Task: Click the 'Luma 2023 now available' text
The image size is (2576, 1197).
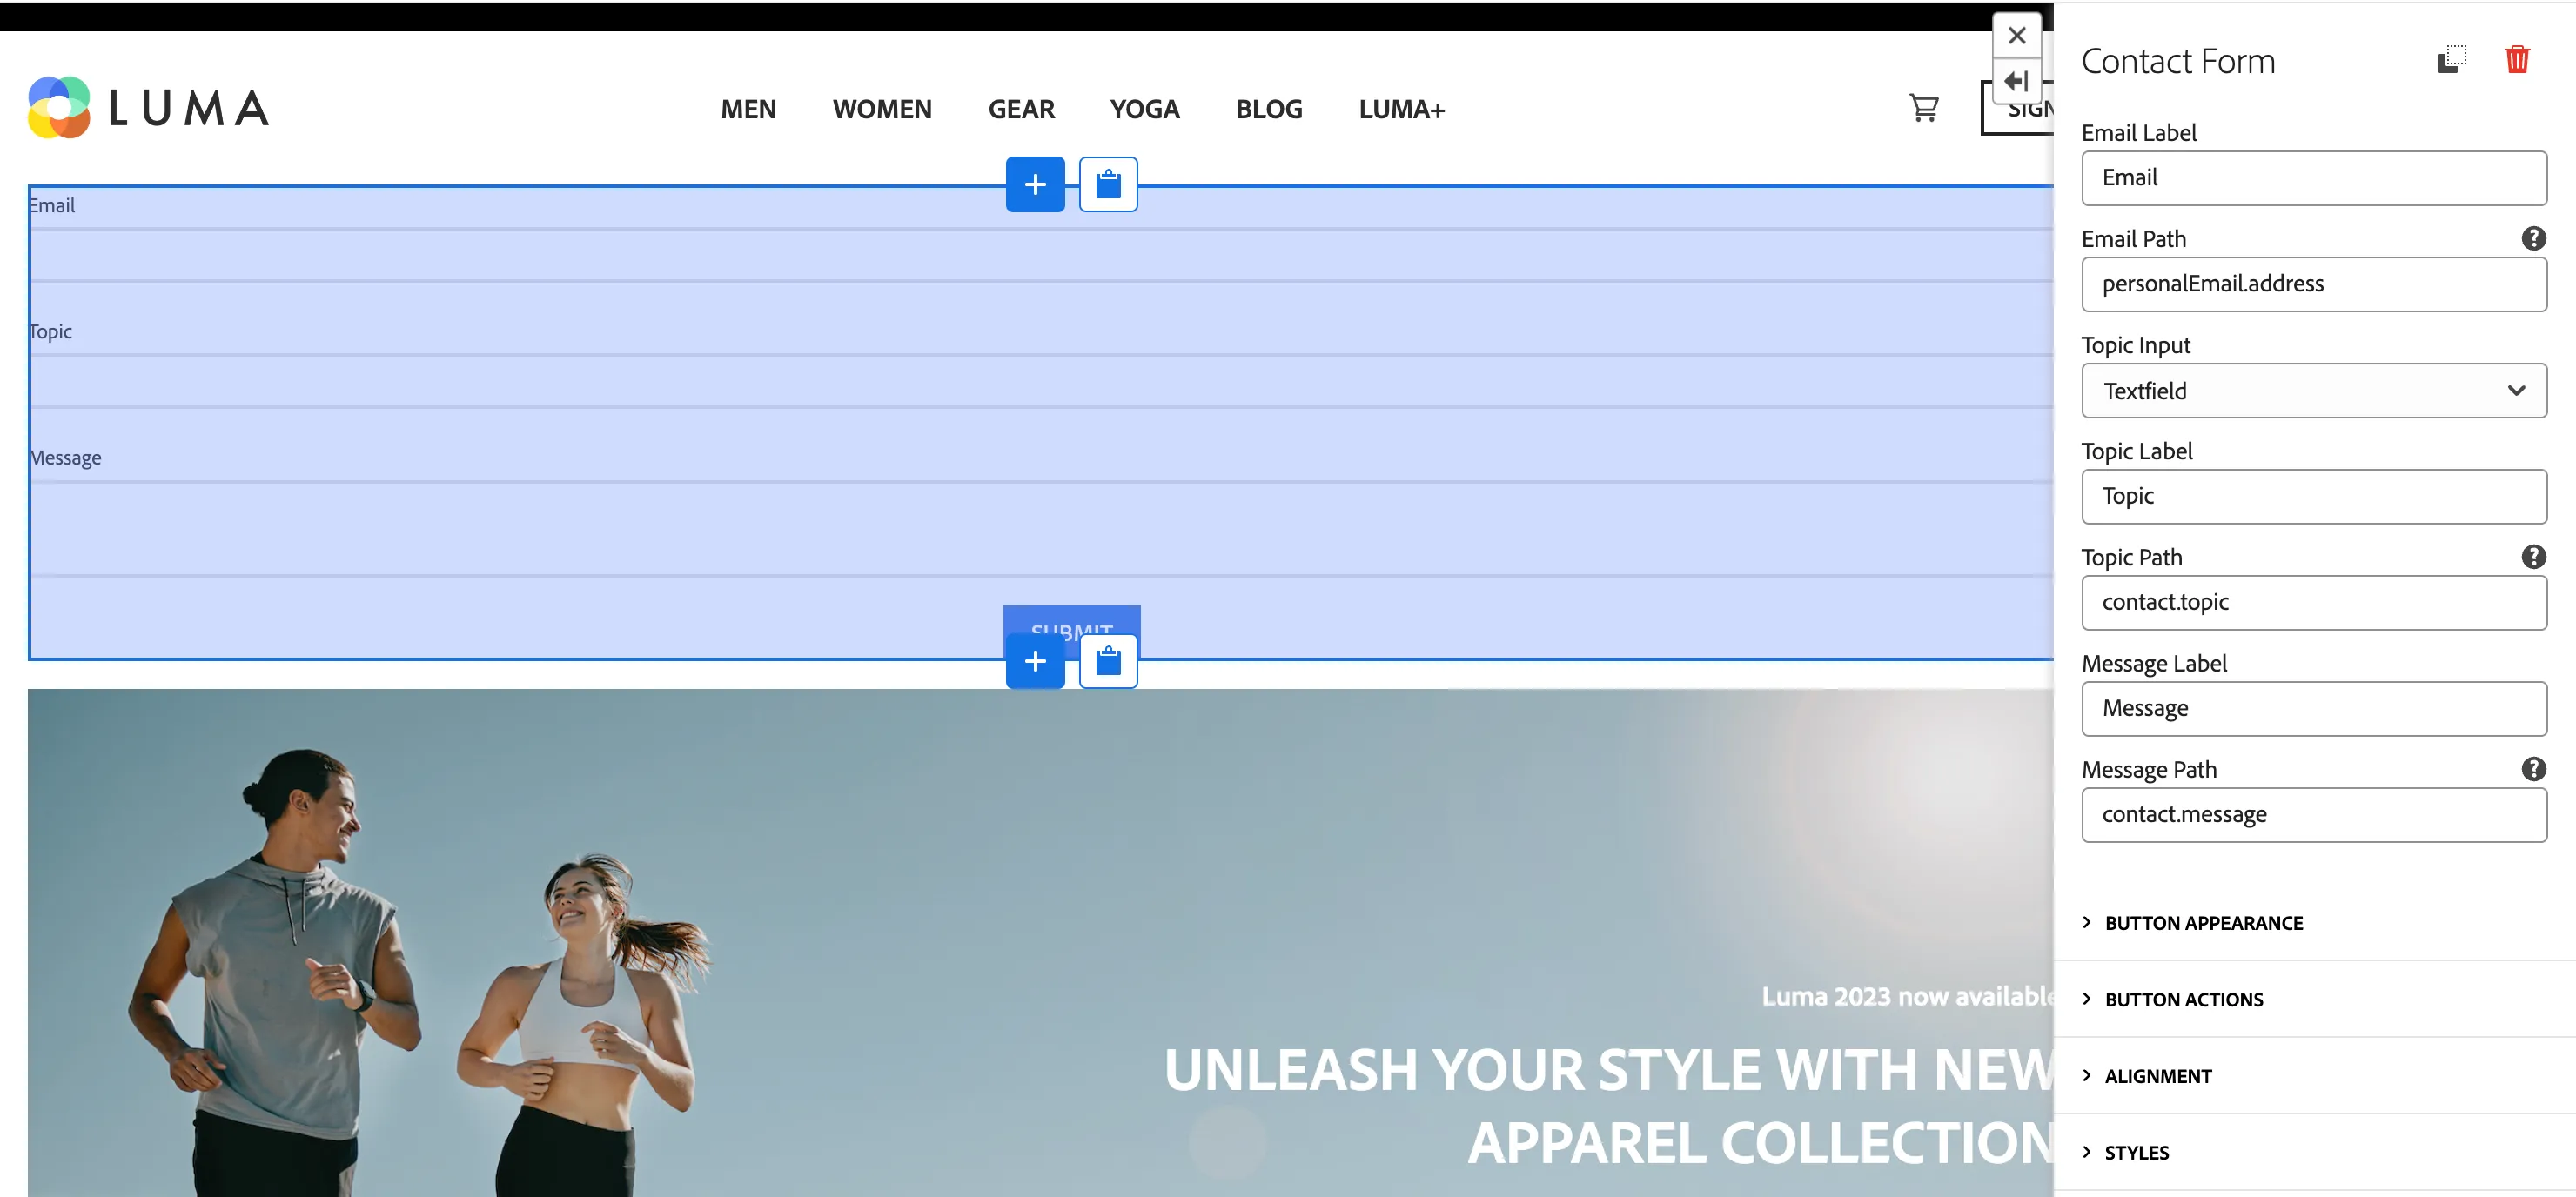Action: pos(1907,996)
